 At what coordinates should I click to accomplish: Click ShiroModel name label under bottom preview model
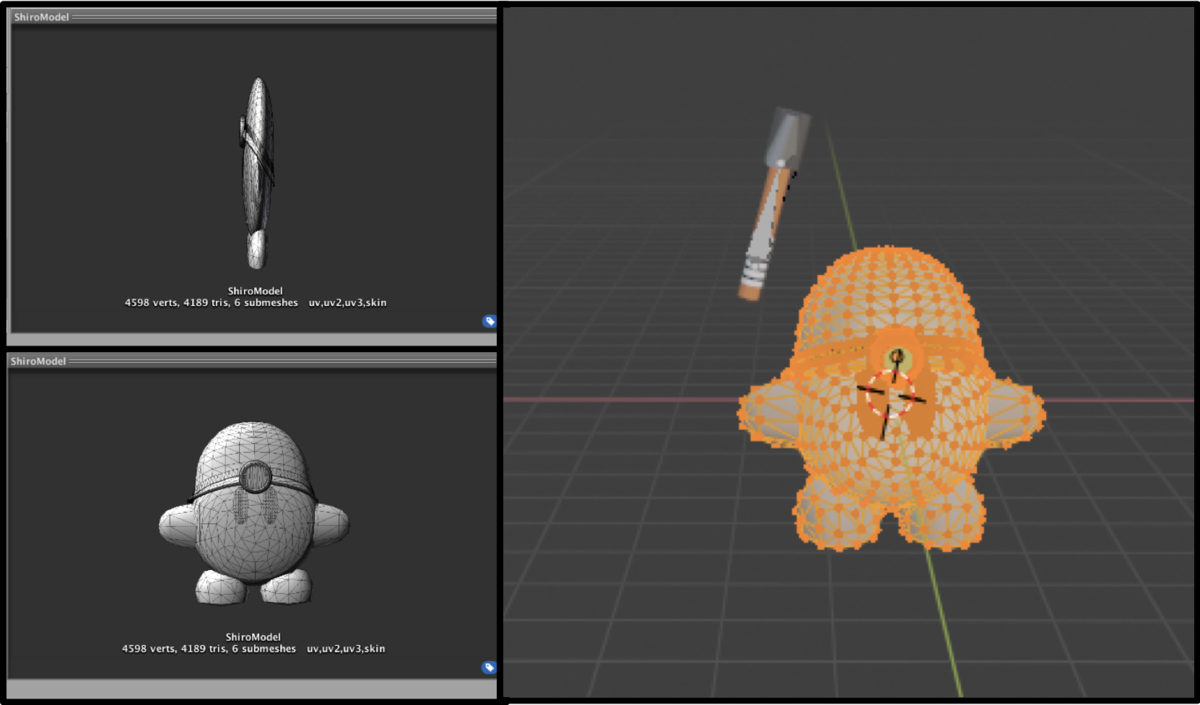click(x=253, y=637)
